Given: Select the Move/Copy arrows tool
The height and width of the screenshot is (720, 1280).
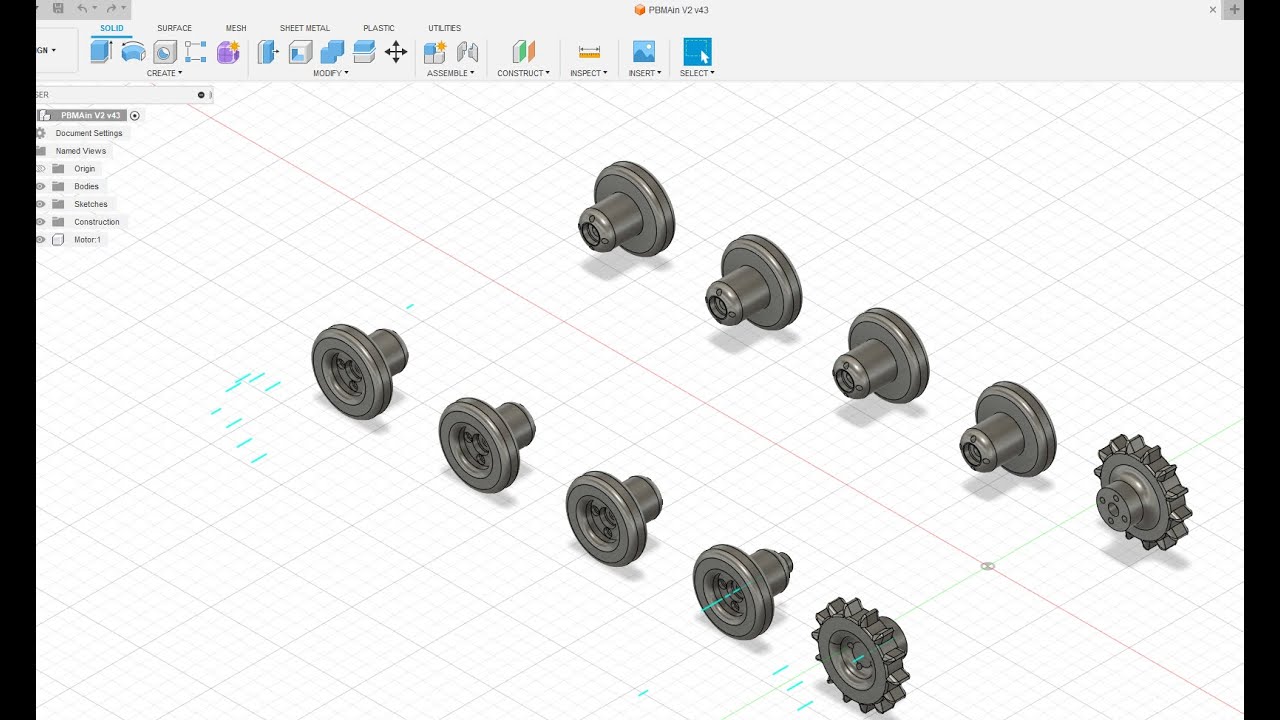Looking at the screenshot, I should [396, 52].
